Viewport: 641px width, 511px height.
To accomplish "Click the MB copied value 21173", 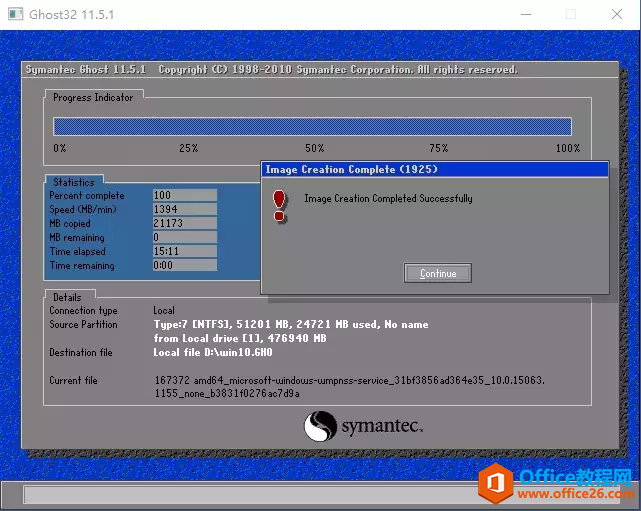I will [x=185, y=223].
